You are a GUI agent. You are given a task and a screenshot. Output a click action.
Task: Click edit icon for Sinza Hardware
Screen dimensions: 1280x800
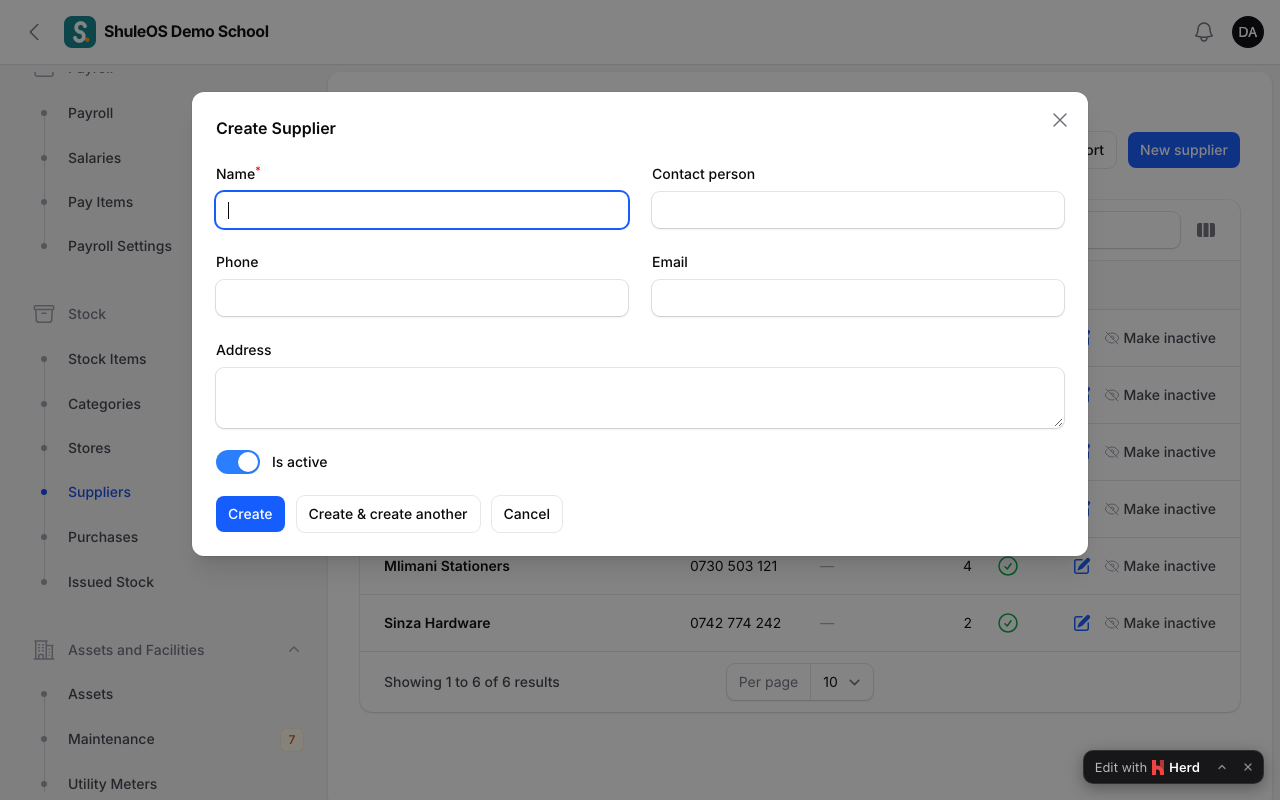(x=1081, y=623)
